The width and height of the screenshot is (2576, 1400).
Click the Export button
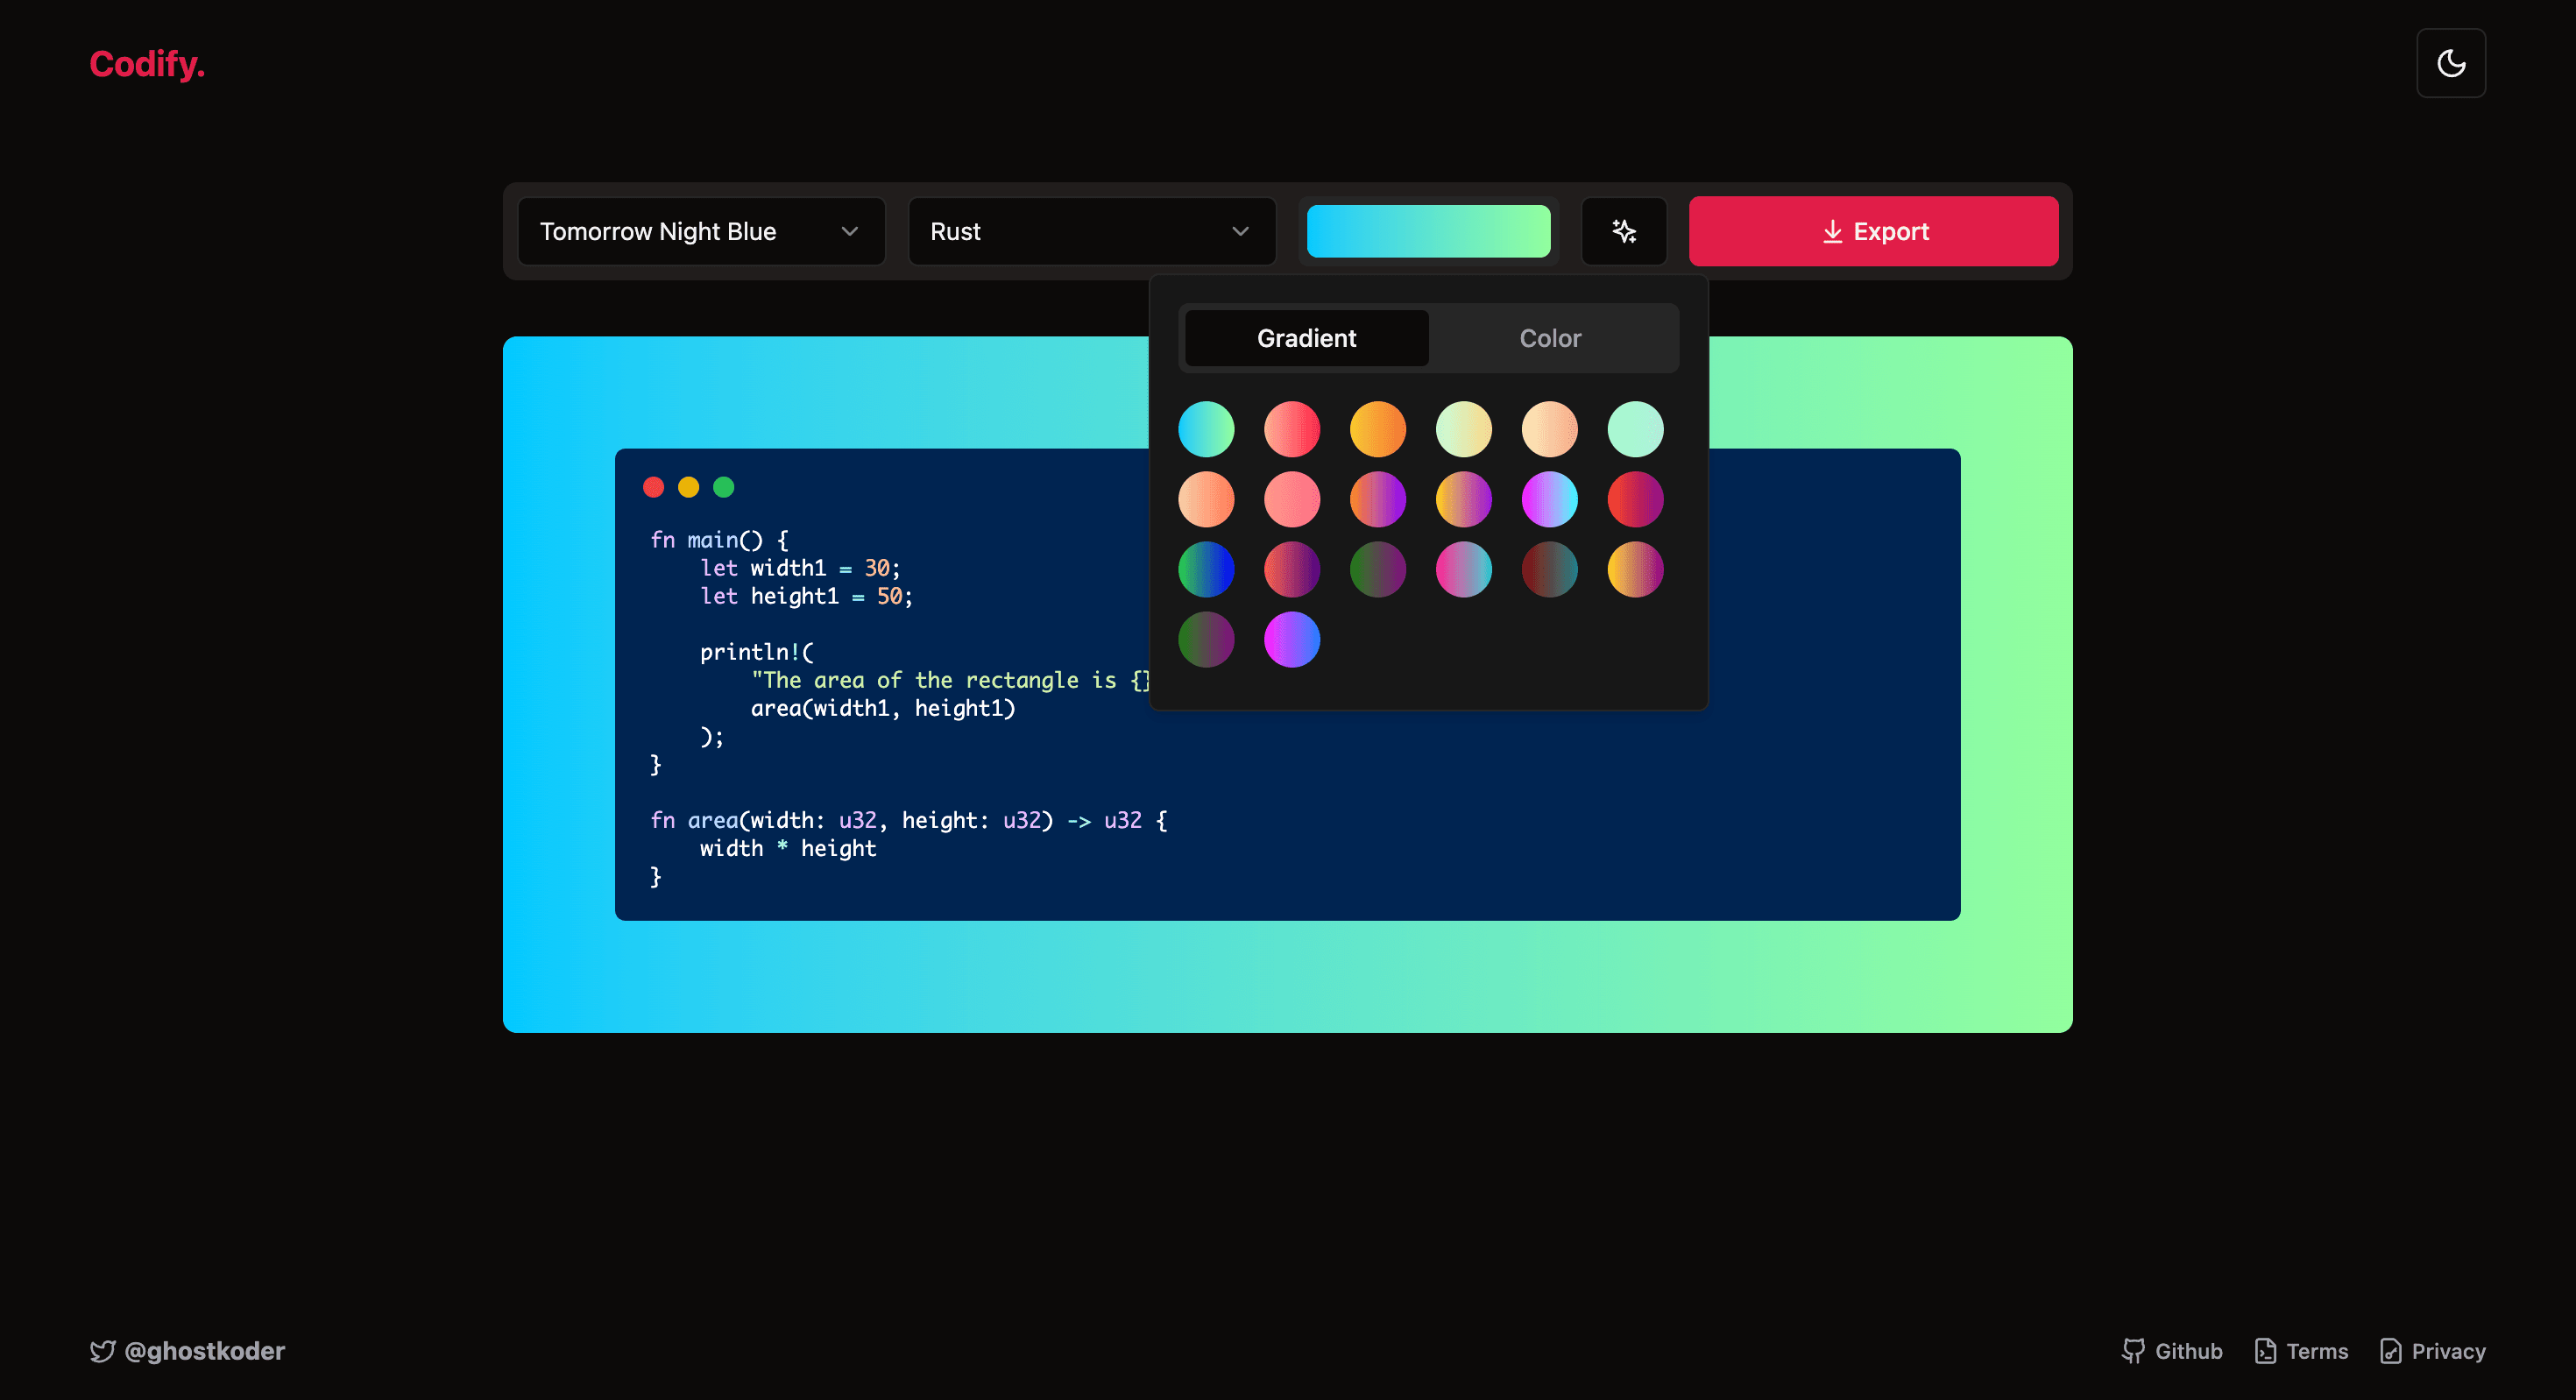(x=1873, y=231)
